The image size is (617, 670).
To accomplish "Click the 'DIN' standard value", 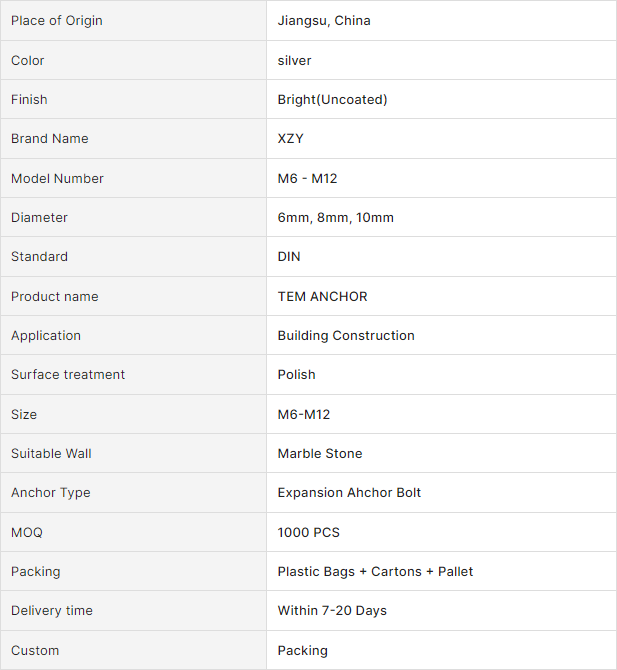I will [x=289, y=257].
